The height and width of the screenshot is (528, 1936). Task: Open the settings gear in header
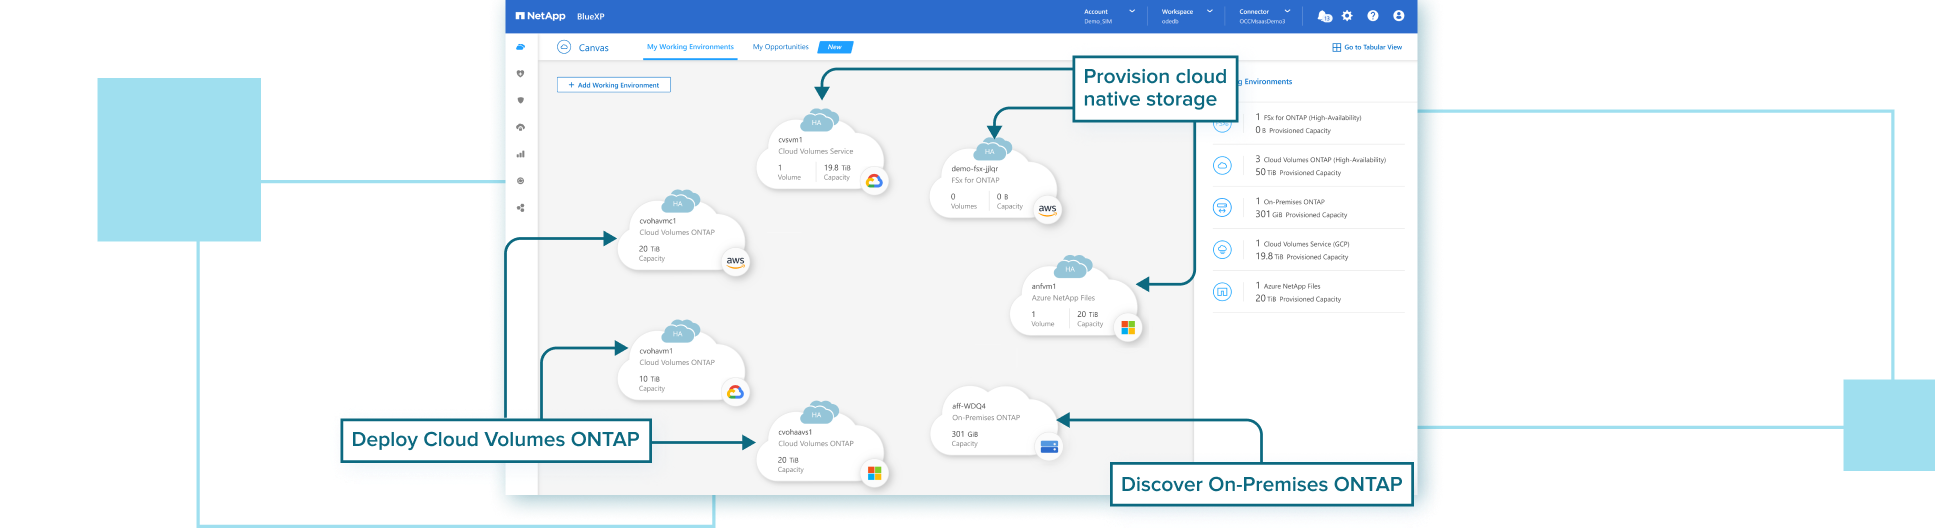(1347, 16)
